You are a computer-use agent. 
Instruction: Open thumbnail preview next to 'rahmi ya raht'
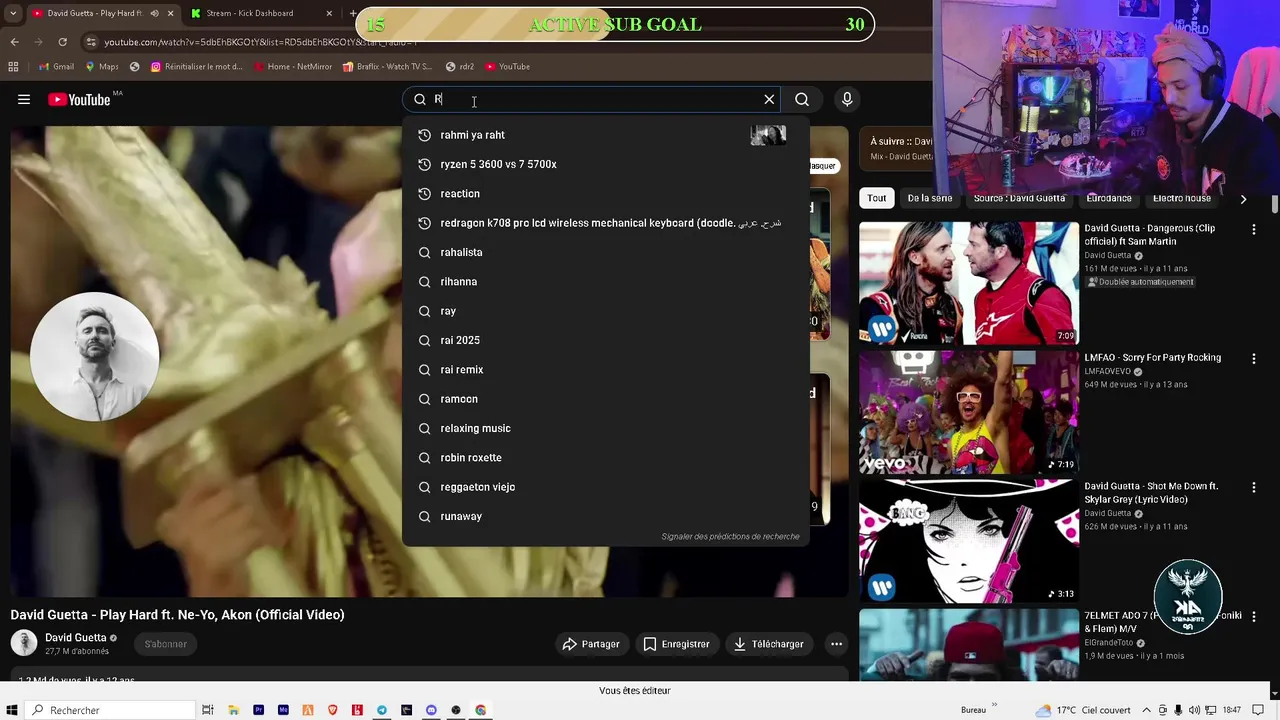click(768, 135)
